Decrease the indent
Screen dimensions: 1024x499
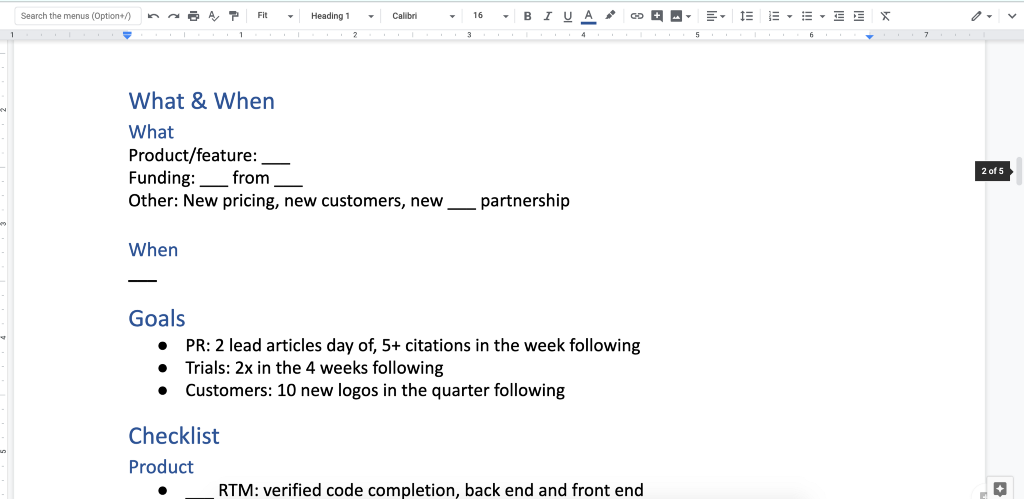(839, 16)
